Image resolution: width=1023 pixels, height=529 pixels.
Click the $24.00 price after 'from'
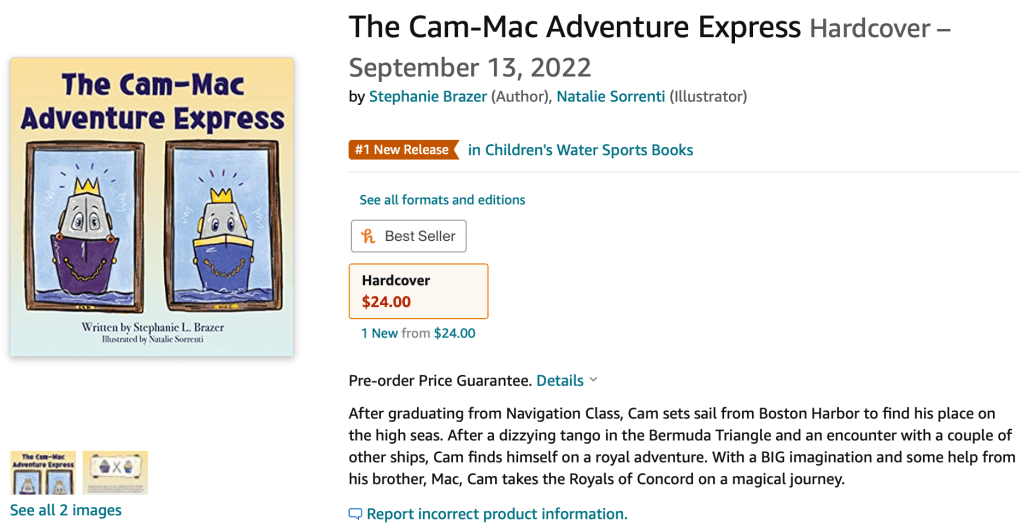(x=454, y=333)
